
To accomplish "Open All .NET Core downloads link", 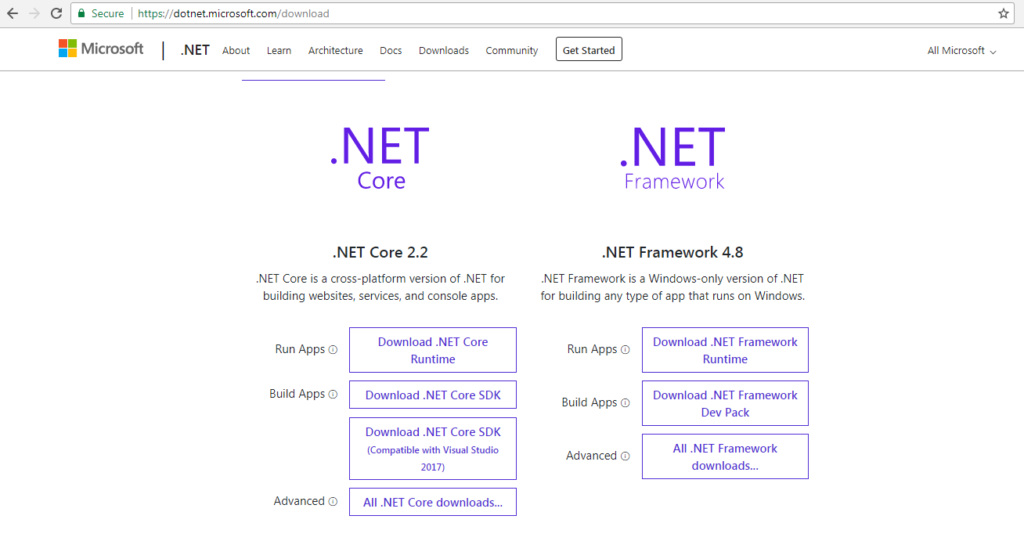I will coord(432,502).
